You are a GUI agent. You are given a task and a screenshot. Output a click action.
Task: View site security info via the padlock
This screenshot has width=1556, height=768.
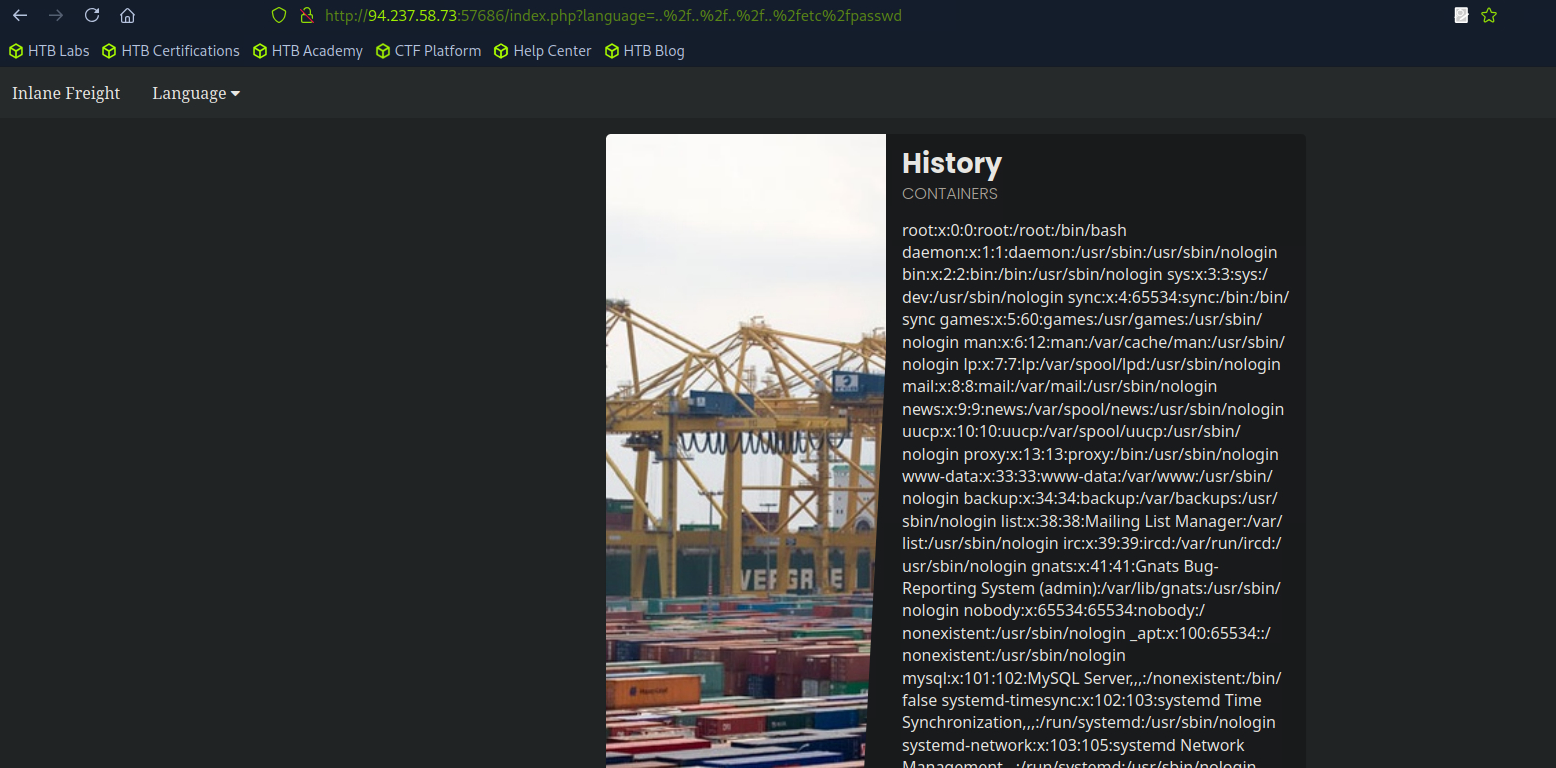click(307, 15)
